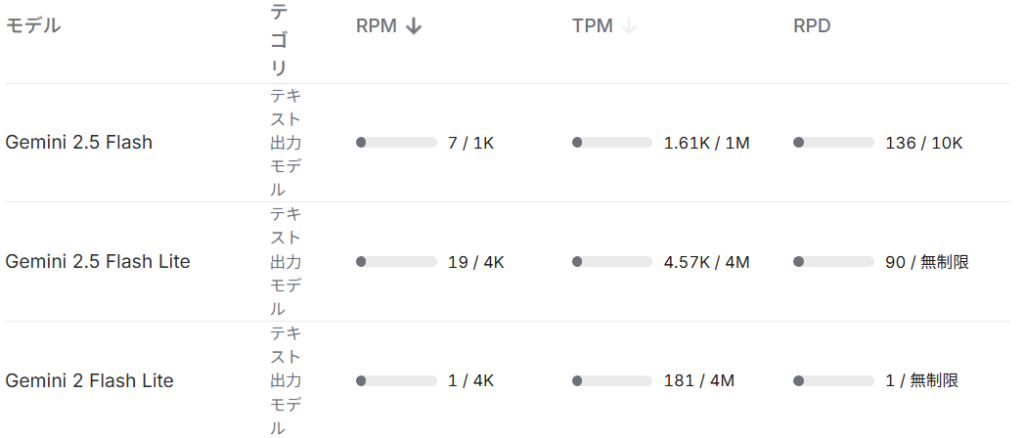Click Gemini 2.5 Flash TPM usage bar
1024x438 pixels.
[612, 143]
